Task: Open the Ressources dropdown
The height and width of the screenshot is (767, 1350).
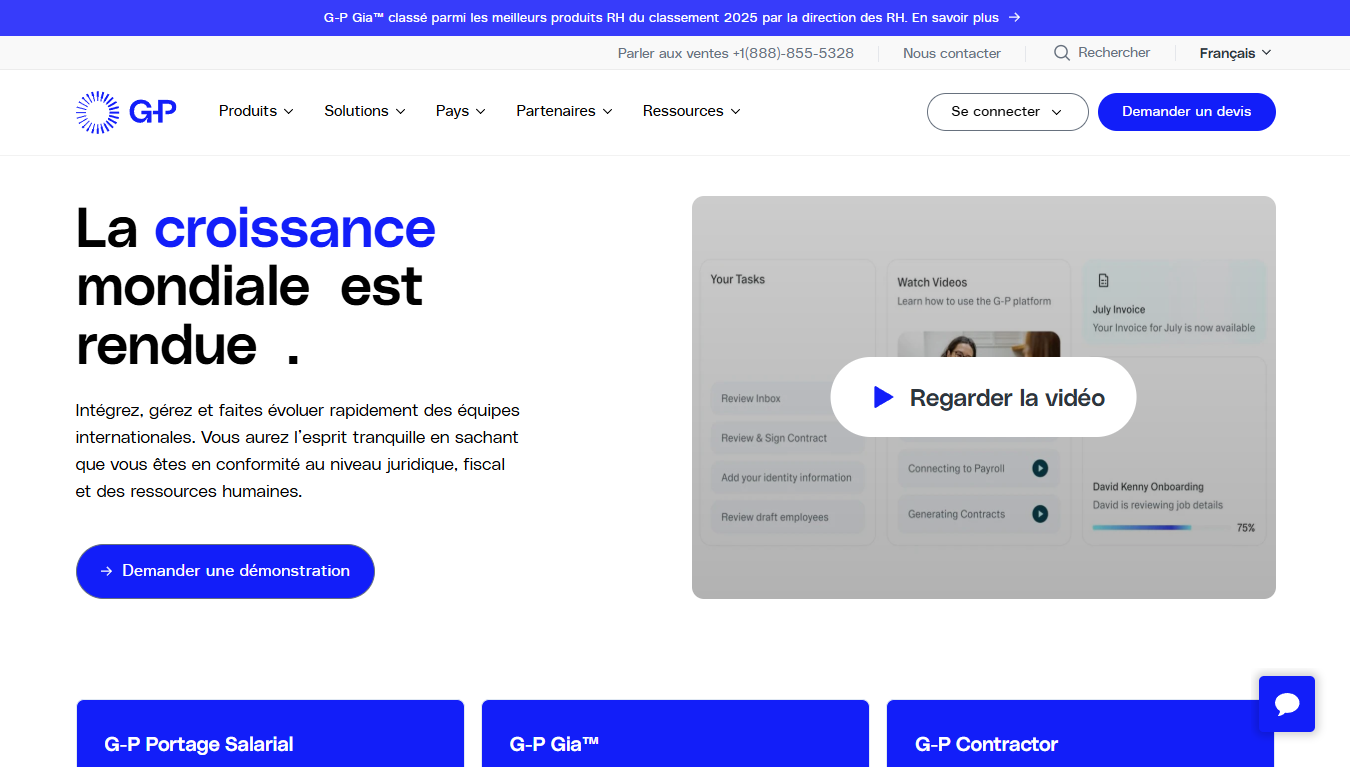Action: (x=692, y=111)
